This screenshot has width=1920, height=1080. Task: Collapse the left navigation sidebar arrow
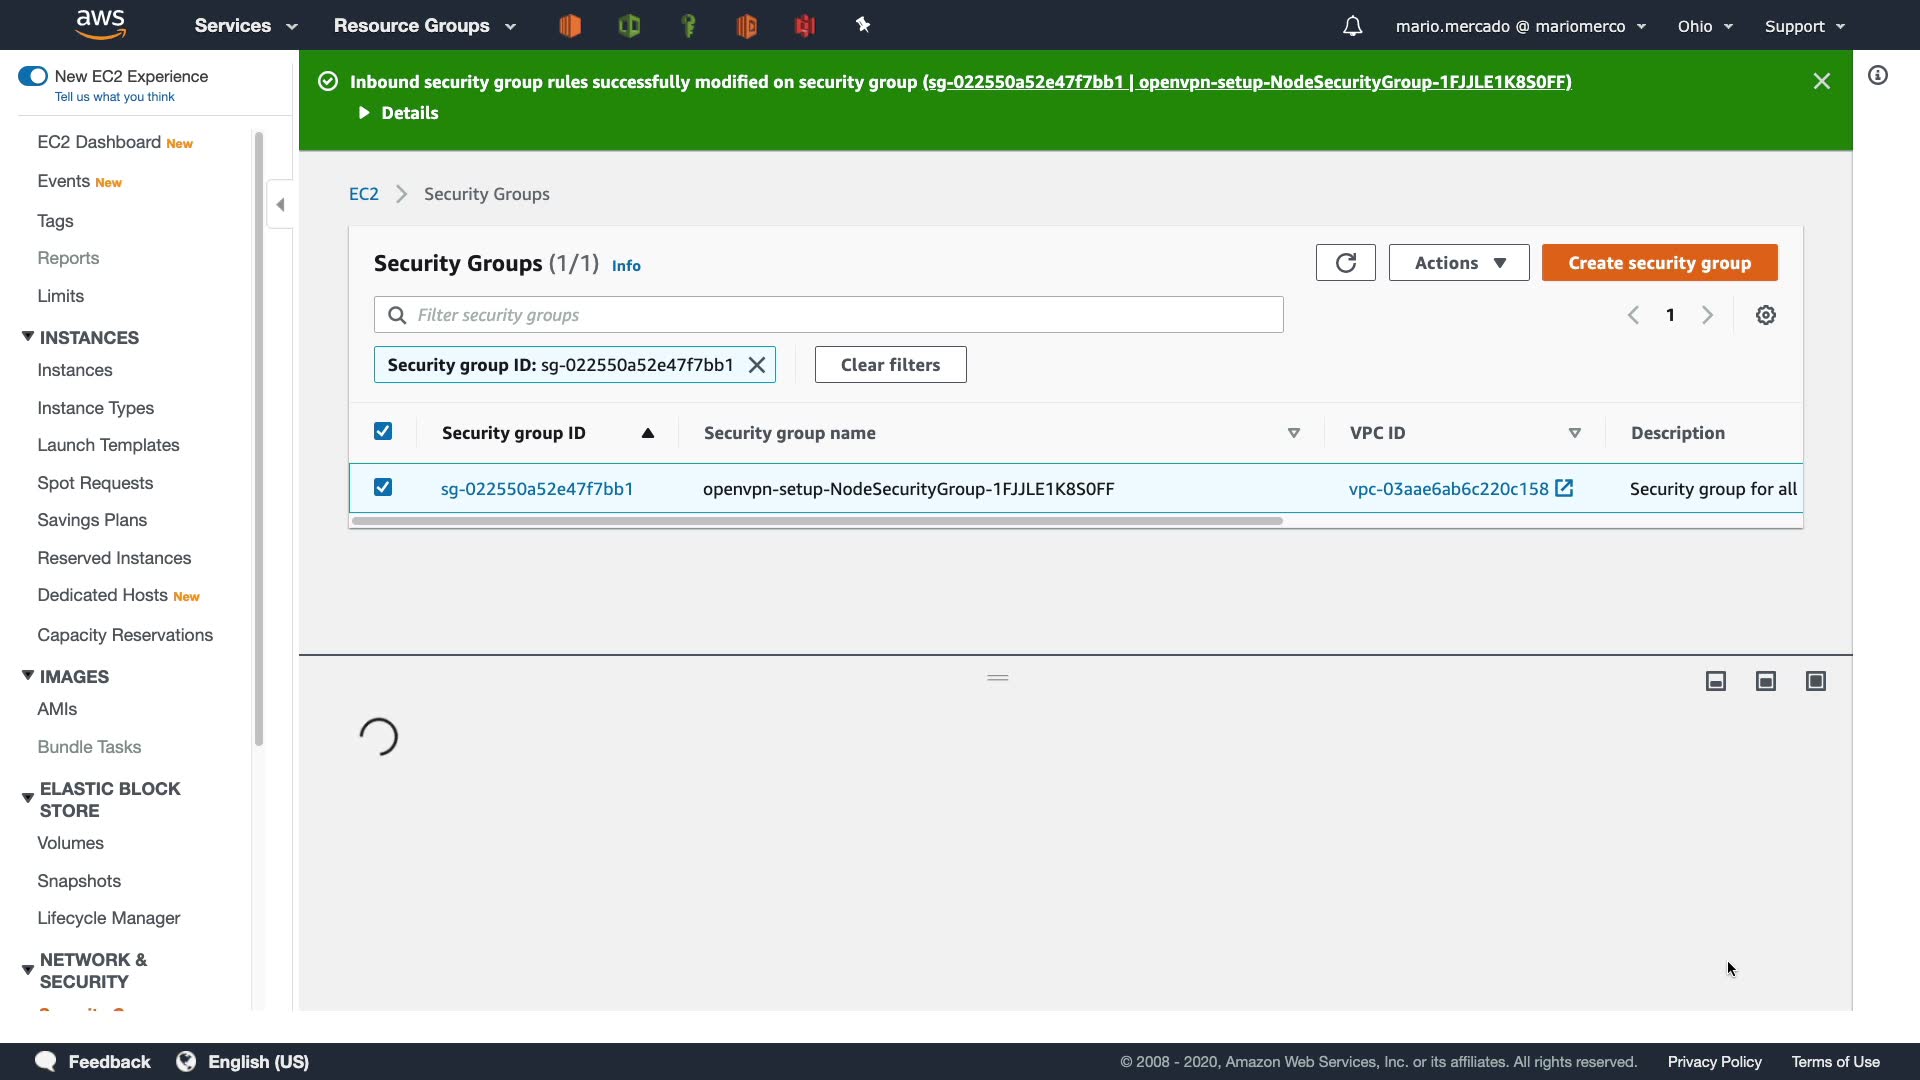click(x=281, y=205)
